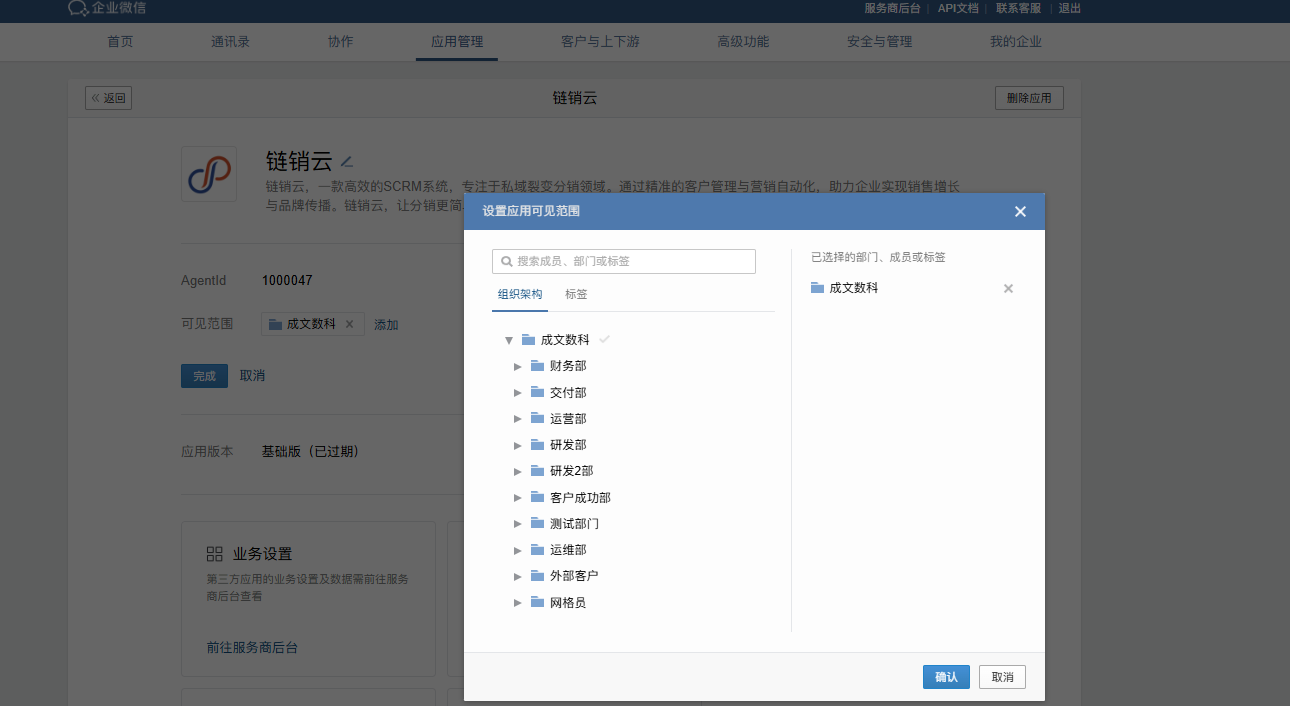Screen dimensions: 1290x706
Task: Open 高级功能 navigation item
Action: click(x=743, y=42)
